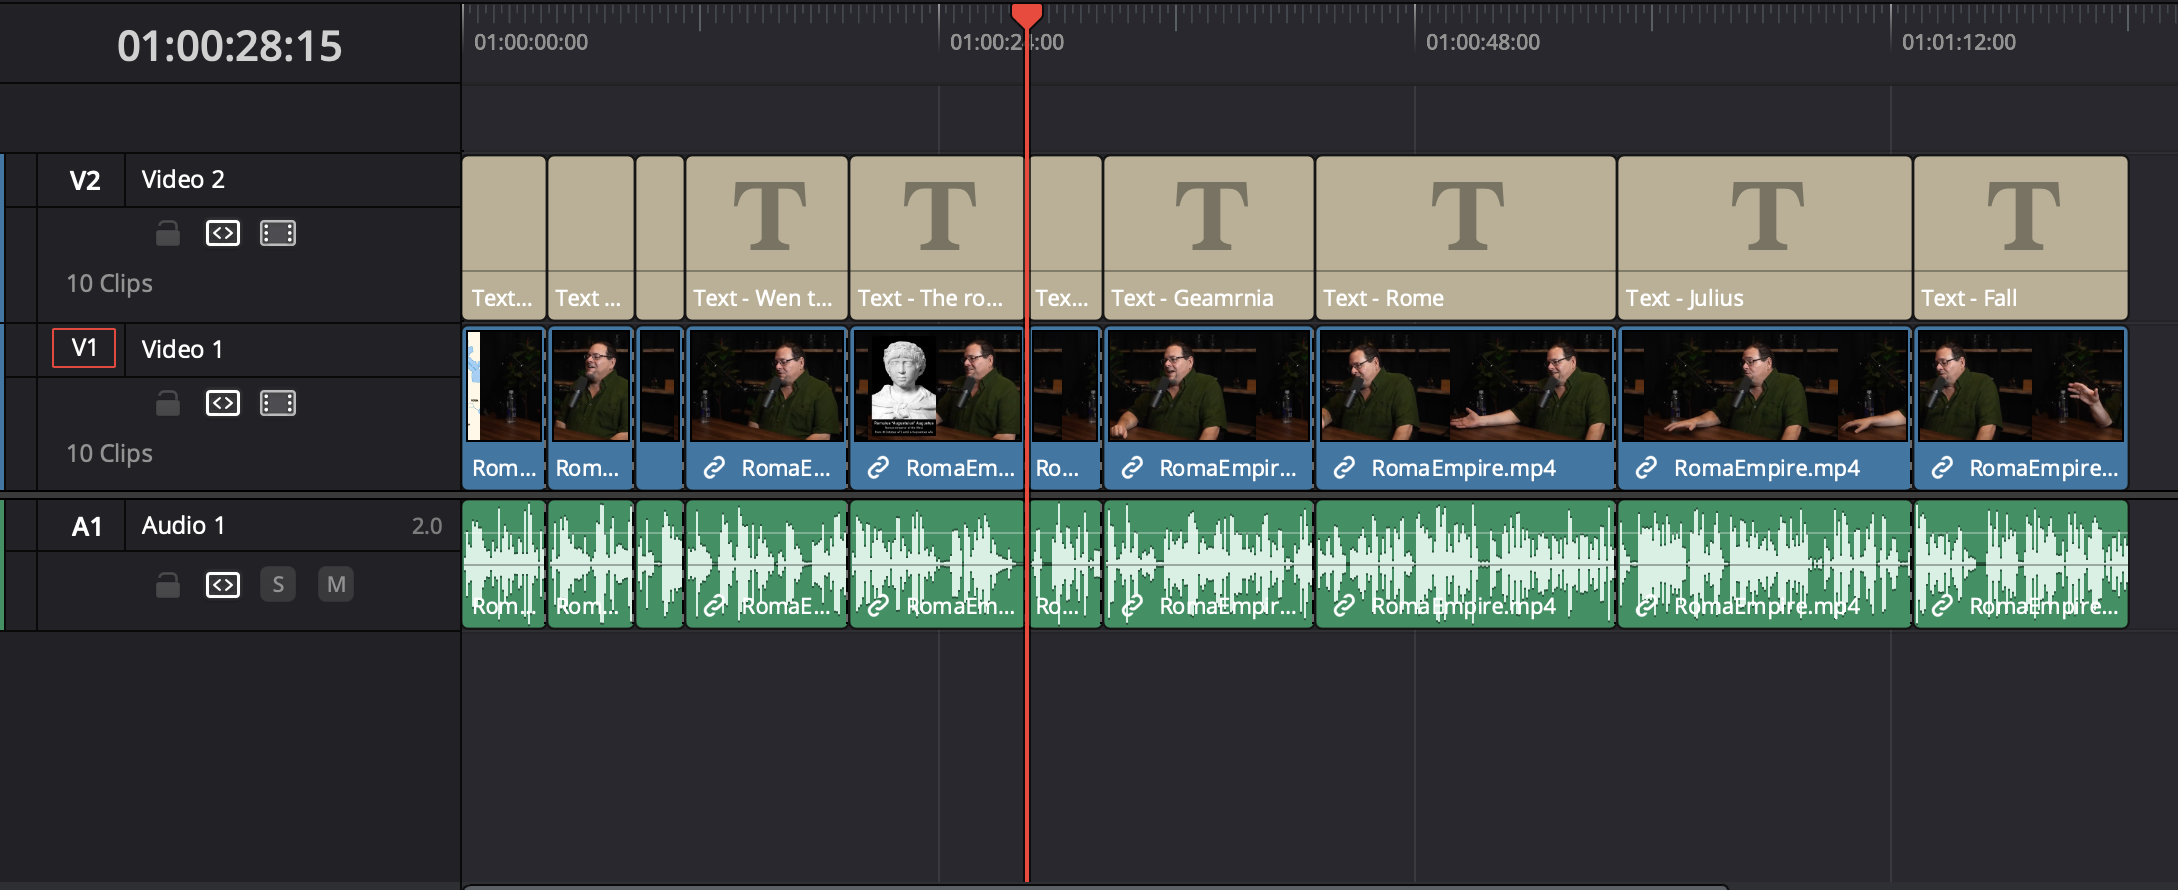Select the Text - Rome title clip
Image resolution: width=2178 pixels, height=890 pixels.
coord(1466,238)
